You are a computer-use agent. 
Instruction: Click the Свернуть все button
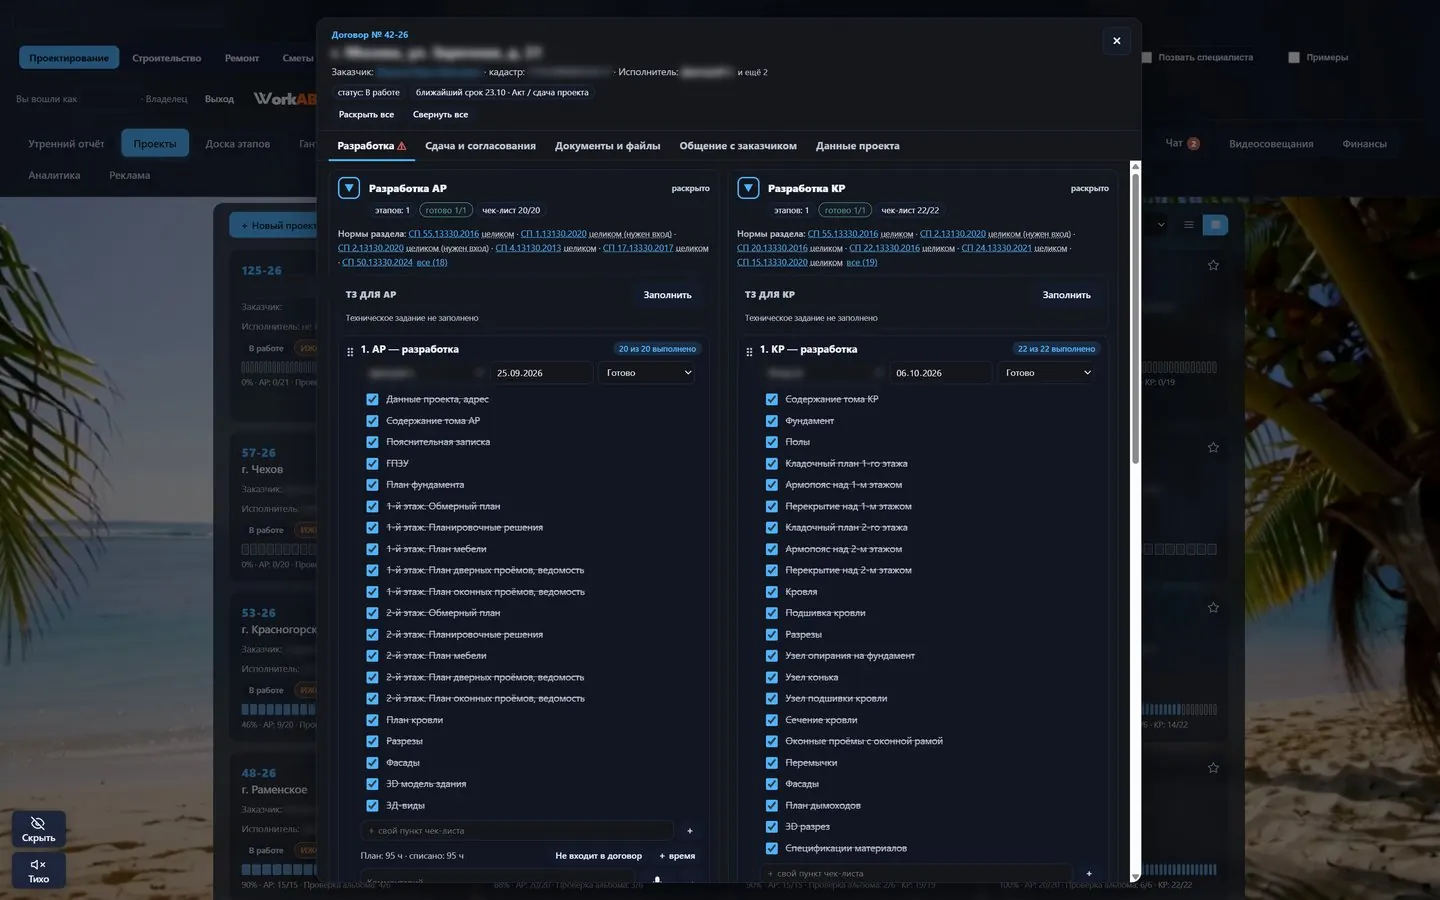[440, 115]
